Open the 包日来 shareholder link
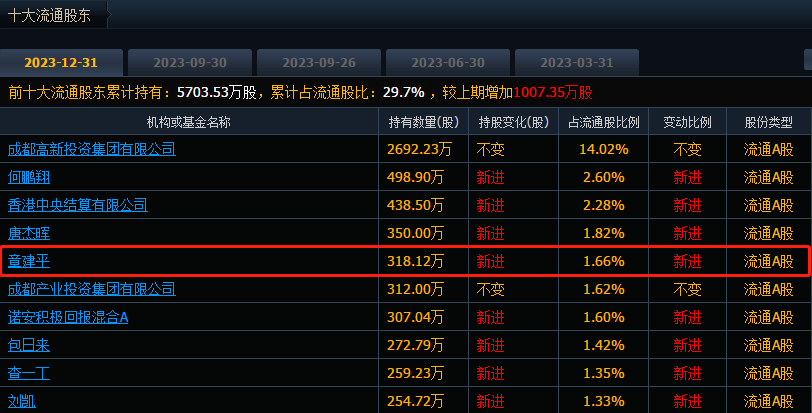Screen dimensions: 812x413 tap(29, 345)
